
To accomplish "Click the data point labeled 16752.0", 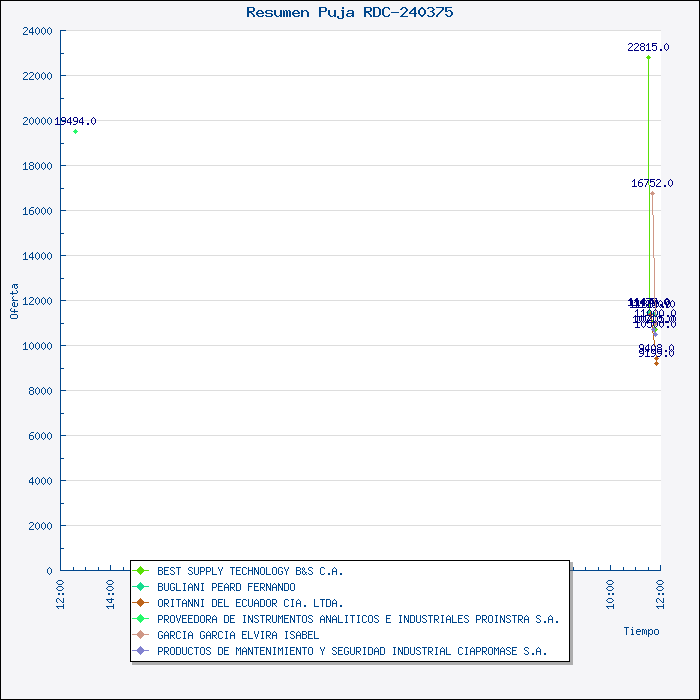I will tap(652, 193).
